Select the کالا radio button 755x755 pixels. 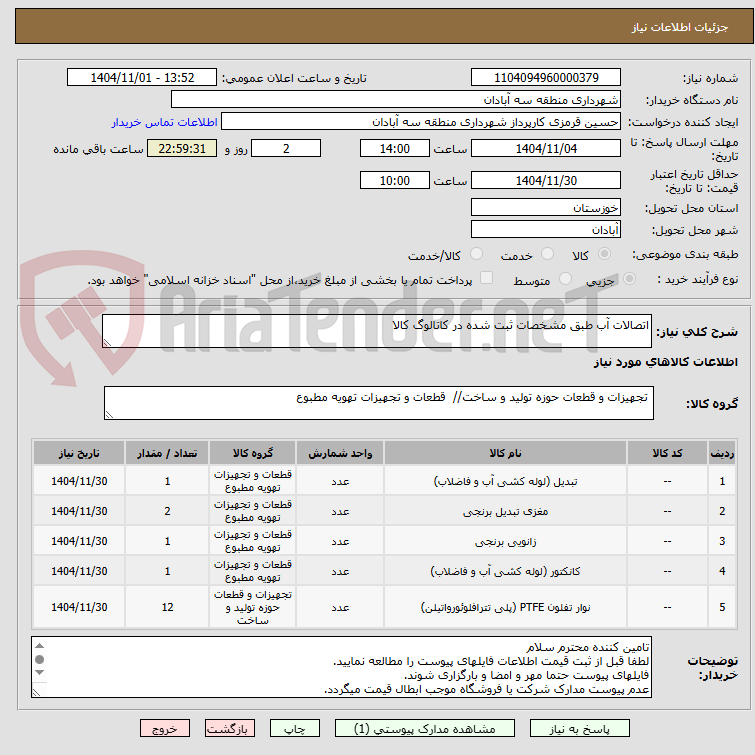pyautogui.click(x=604, y=254)
